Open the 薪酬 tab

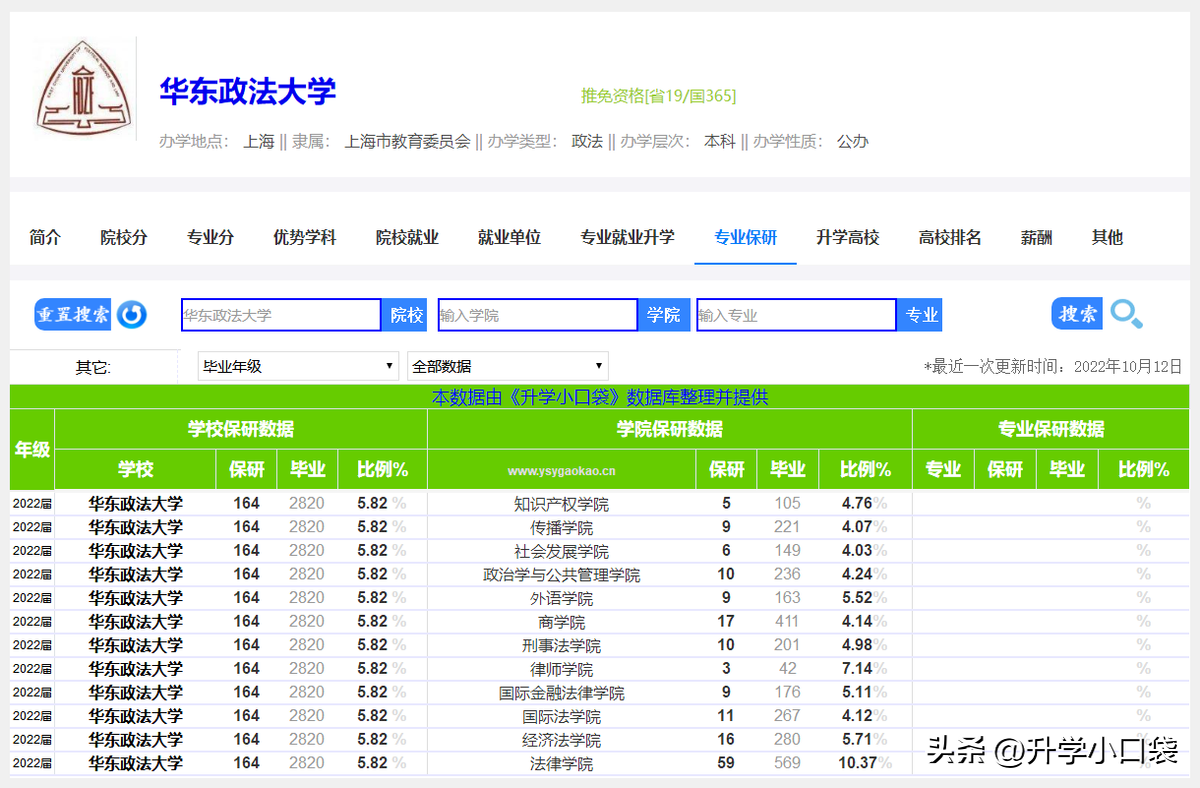1036,237
